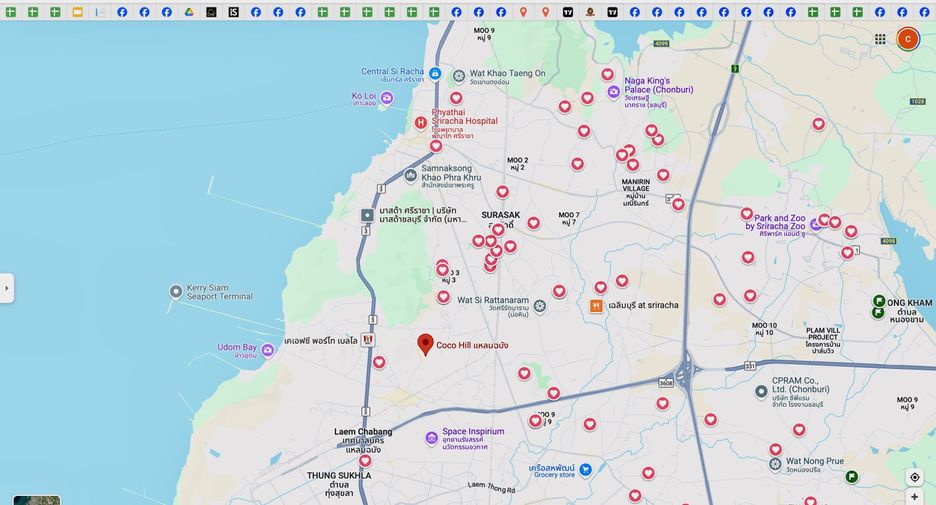Expand the collapsed side panel arrow
Viewport: 936px width, 505px height.
point(7,288)
